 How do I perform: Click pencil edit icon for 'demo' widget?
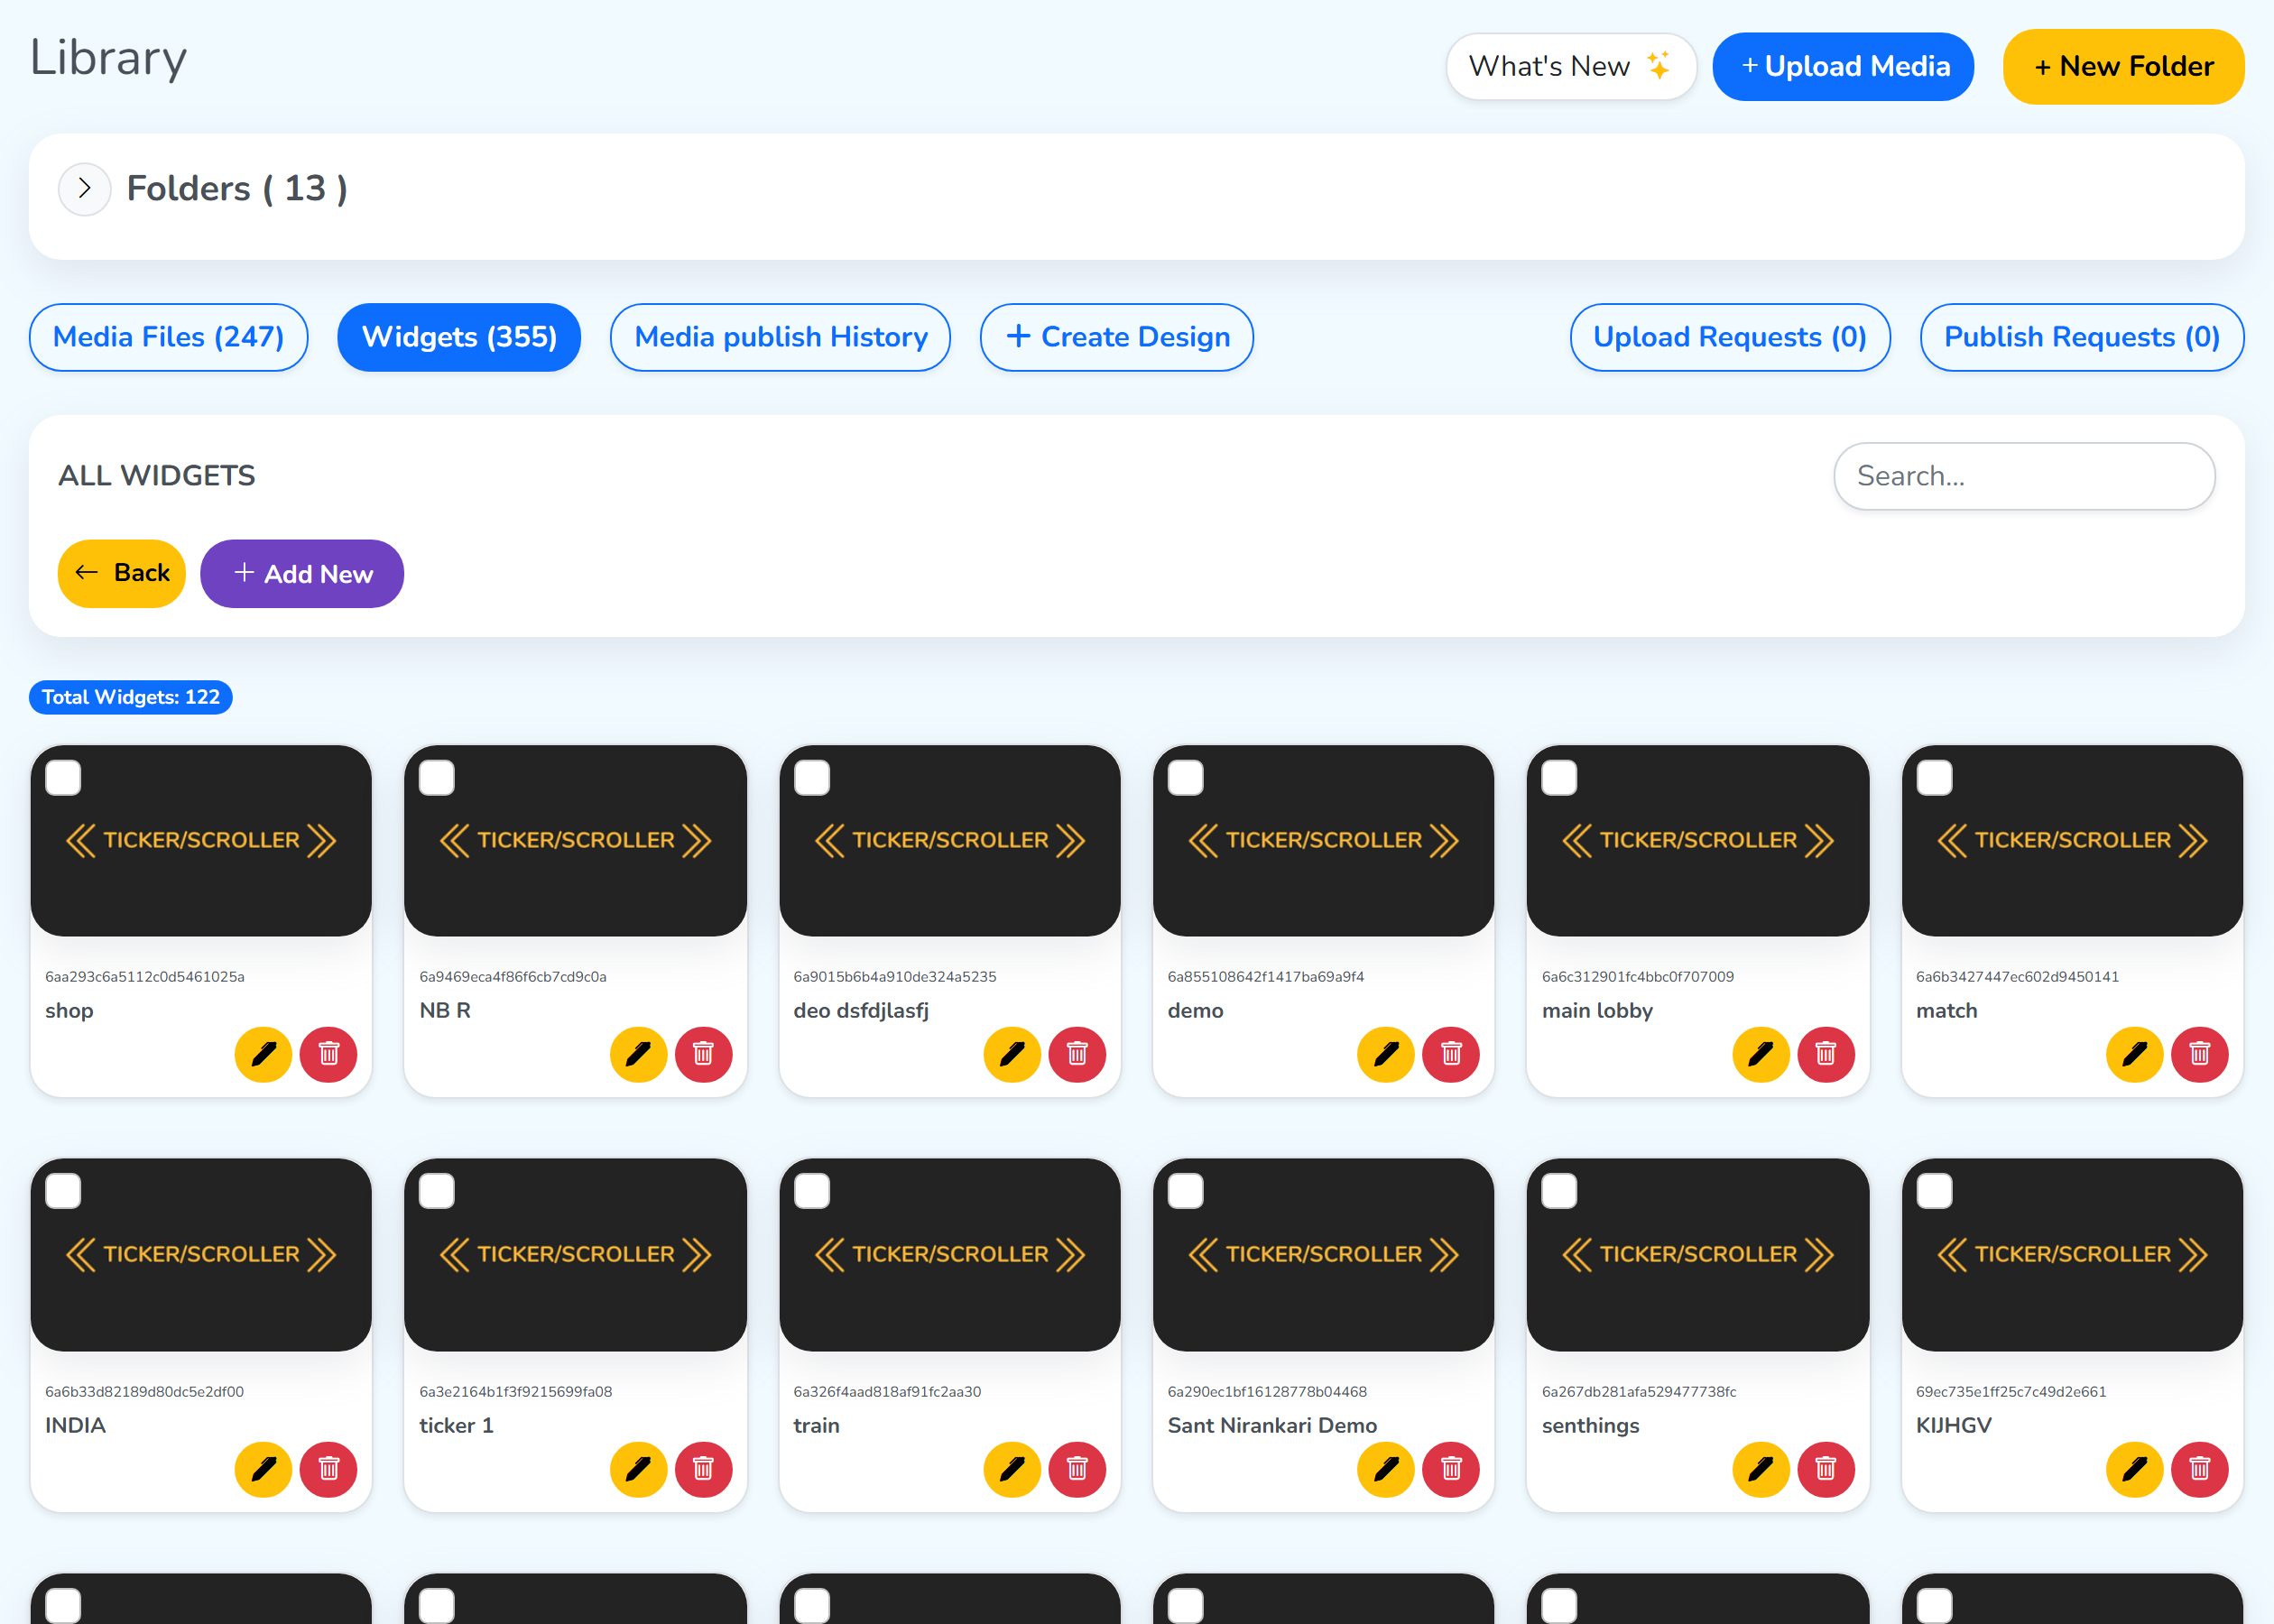[x=1386, y=1054]
